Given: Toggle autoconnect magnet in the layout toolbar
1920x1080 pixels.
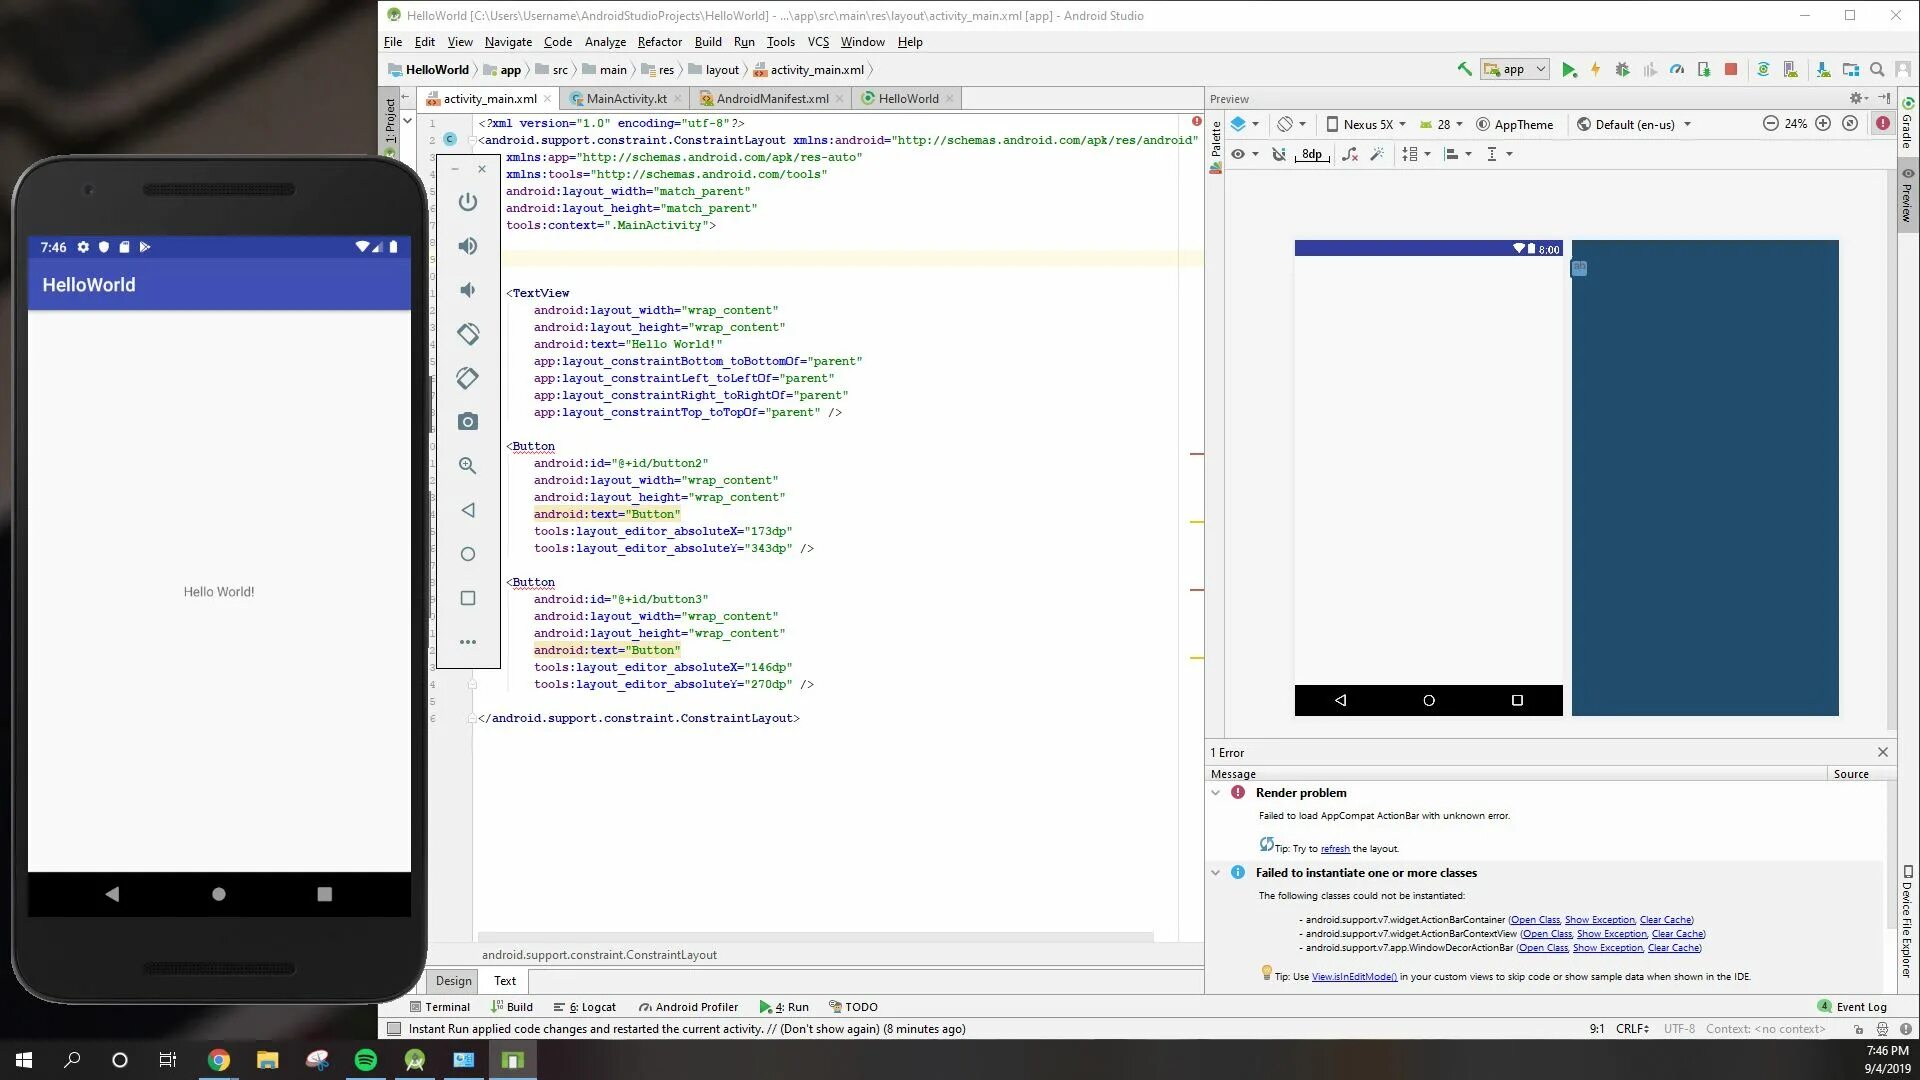Looking at the screenshot, I should point(1278,154).
